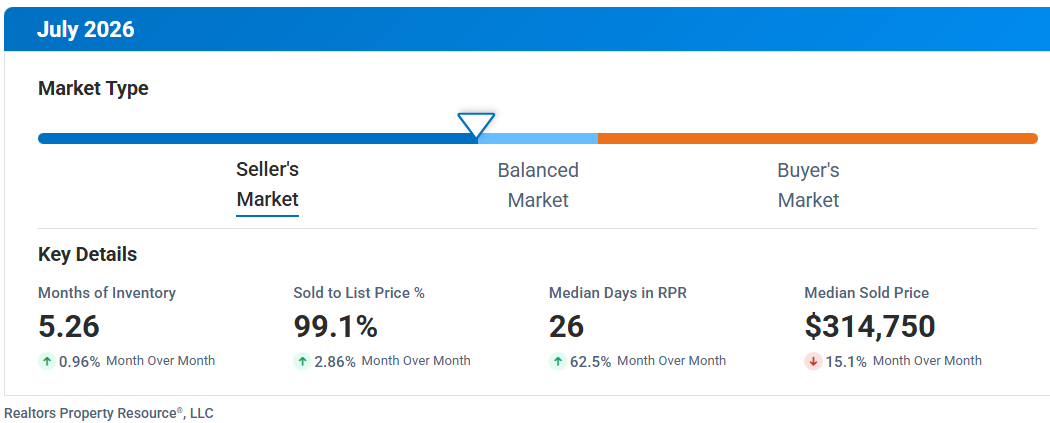
Task: Click the dark blue seller's segment of bar
Action: tap(257, 139)
